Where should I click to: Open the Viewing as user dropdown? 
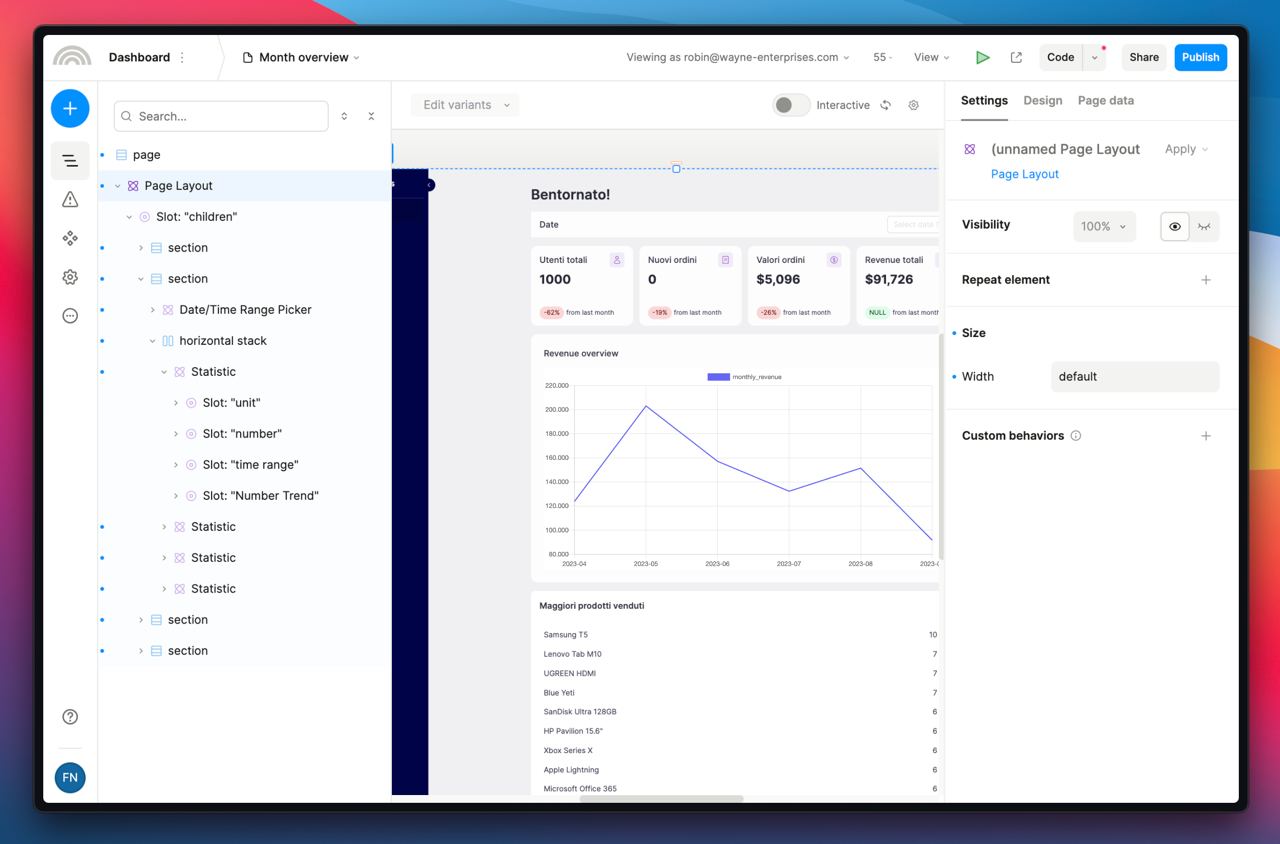tap(738, 57)
